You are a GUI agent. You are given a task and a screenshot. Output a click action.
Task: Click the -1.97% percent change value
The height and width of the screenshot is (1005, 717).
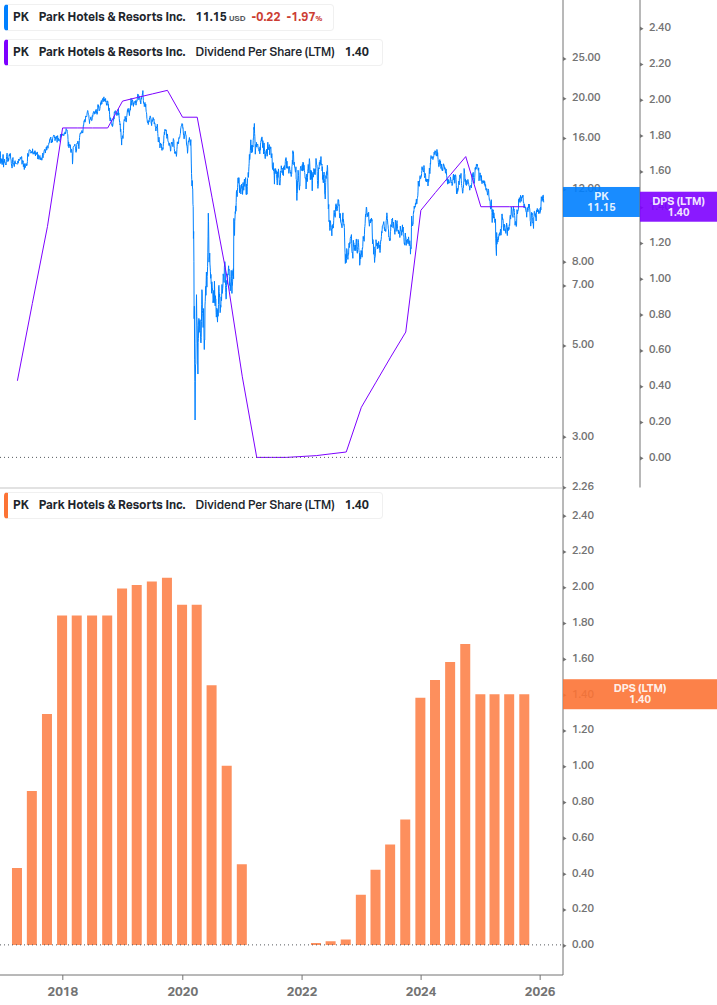304,17
